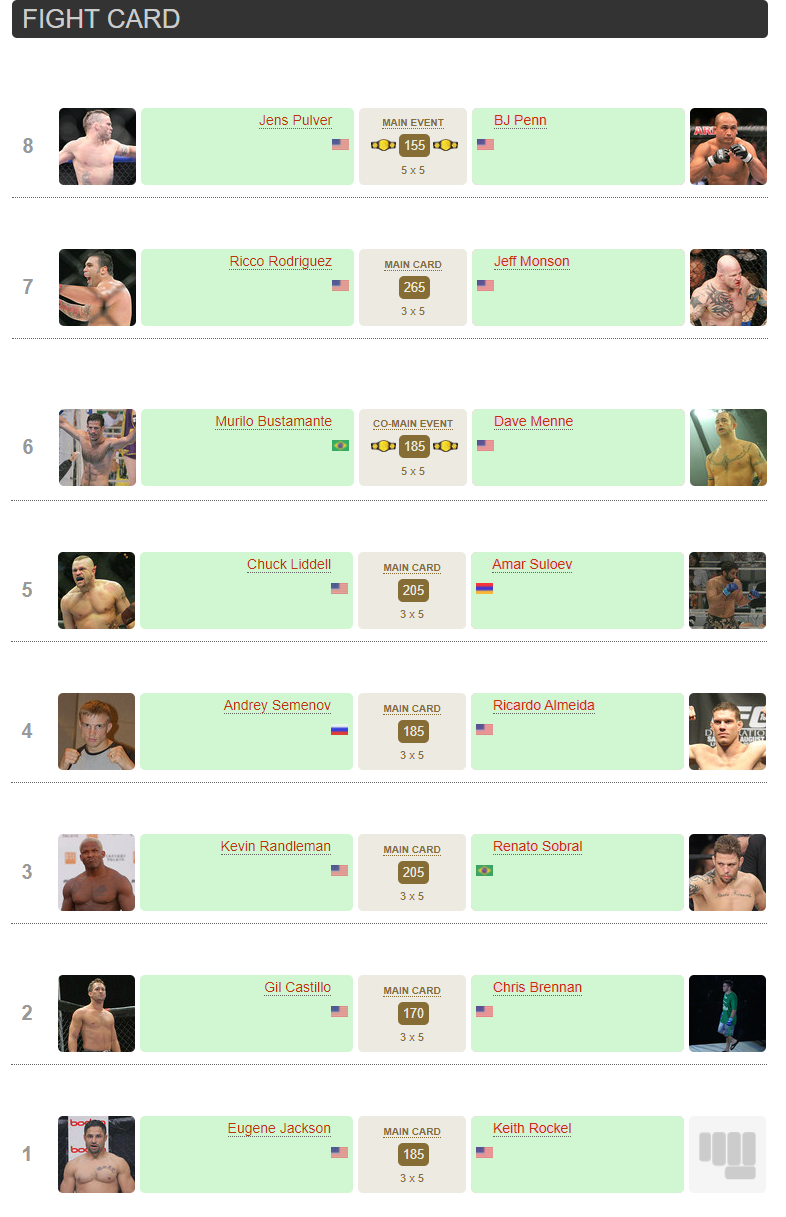Click the 265 weight badge for fight 7
This screenshot has width=786, height=1217.
(414, 287)
